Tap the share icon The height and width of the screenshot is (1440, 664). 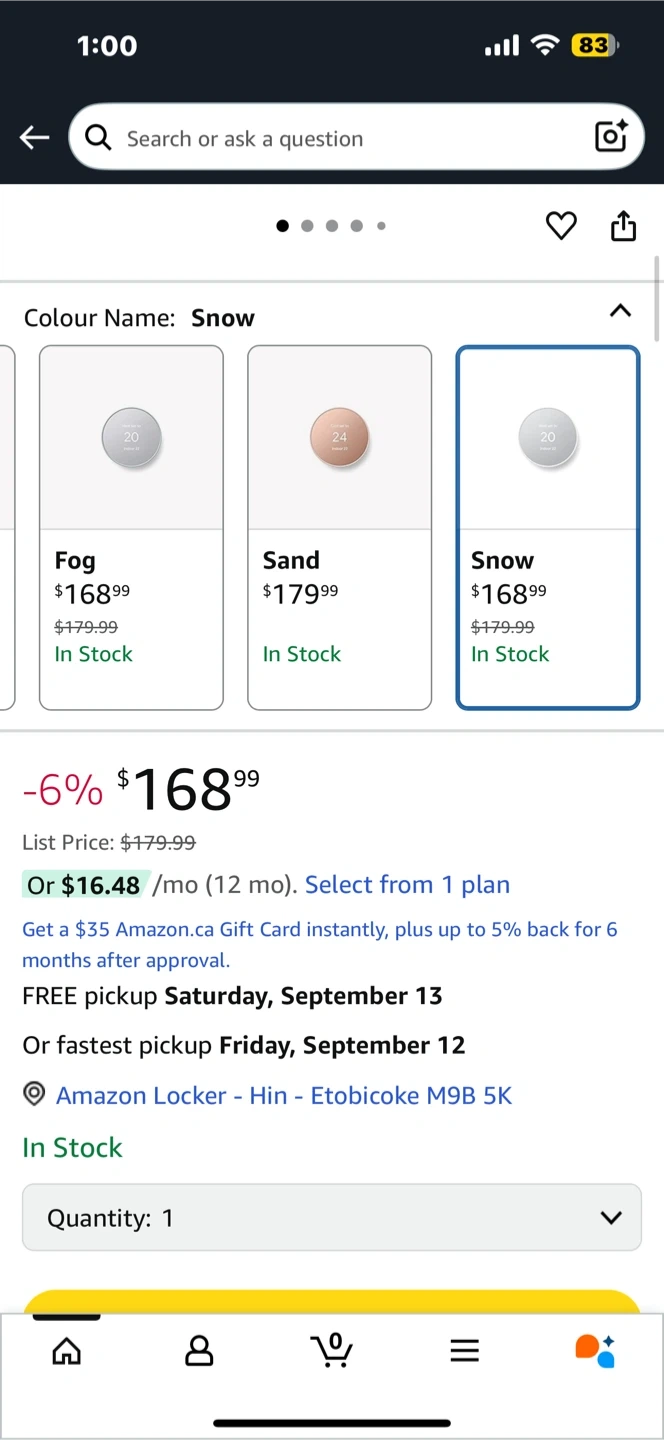(623, 226)
